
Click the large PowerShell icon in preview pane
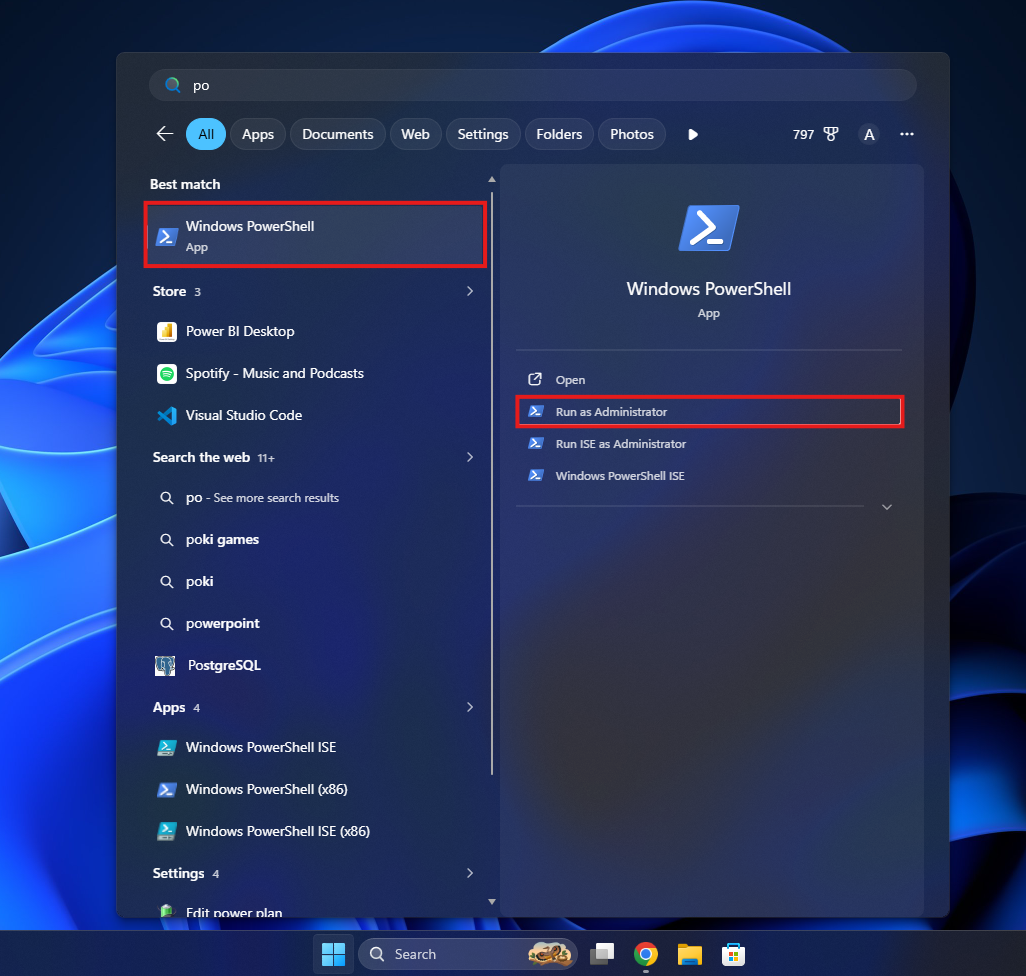[708, 227]
